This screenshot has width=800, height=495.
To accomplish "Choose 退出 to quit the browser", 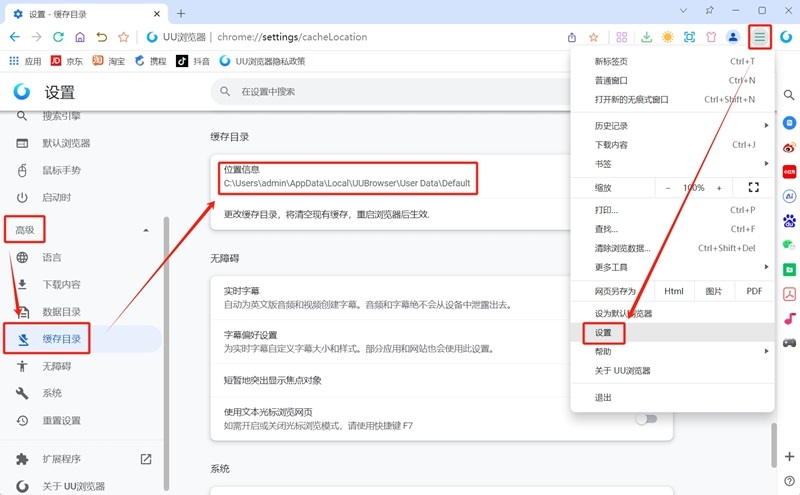I will coord(672,397).
